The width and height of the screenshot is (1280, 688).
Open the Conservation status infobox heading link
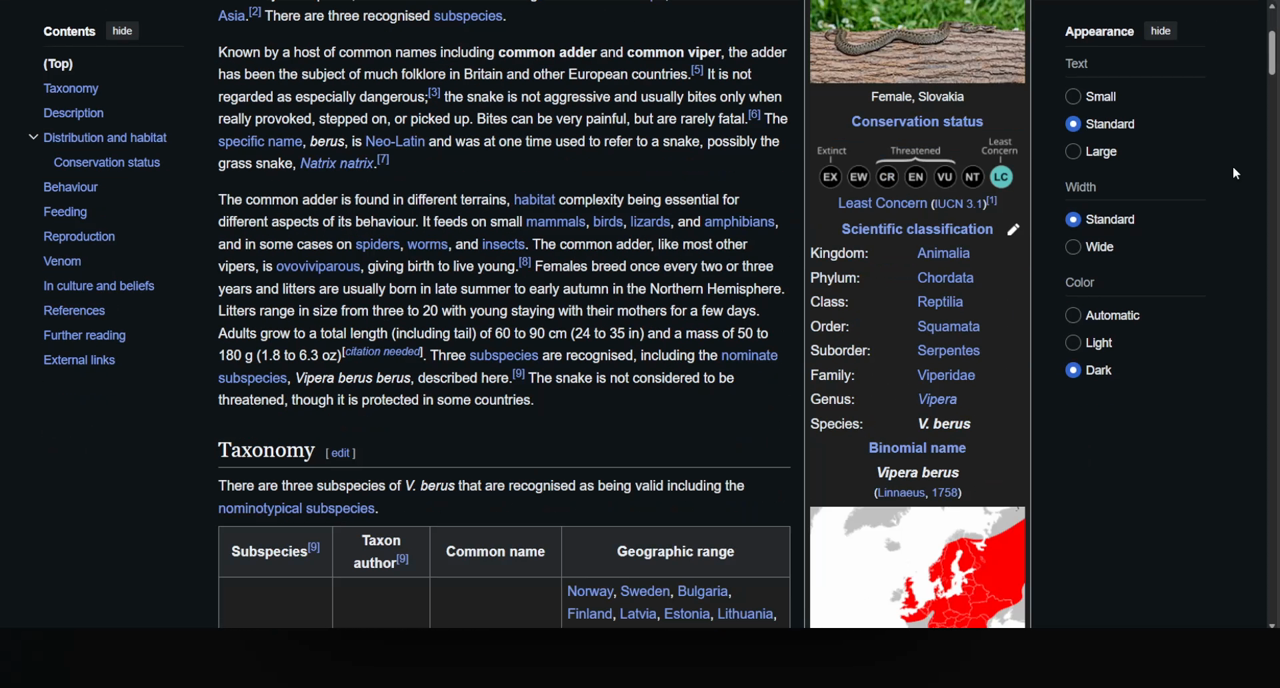(917, 122)
